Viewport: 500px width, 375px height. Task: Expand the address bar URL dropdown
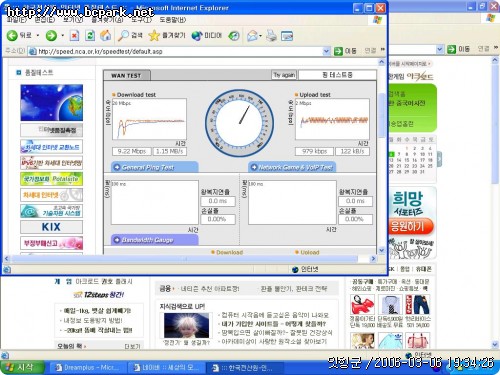pyautogui.click(x=327, y=51)
